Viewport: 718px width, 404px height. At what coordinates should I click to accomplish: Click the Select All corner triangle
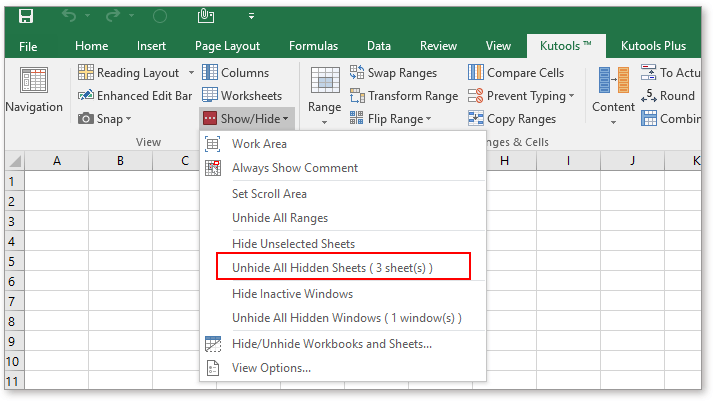point(15,161)
